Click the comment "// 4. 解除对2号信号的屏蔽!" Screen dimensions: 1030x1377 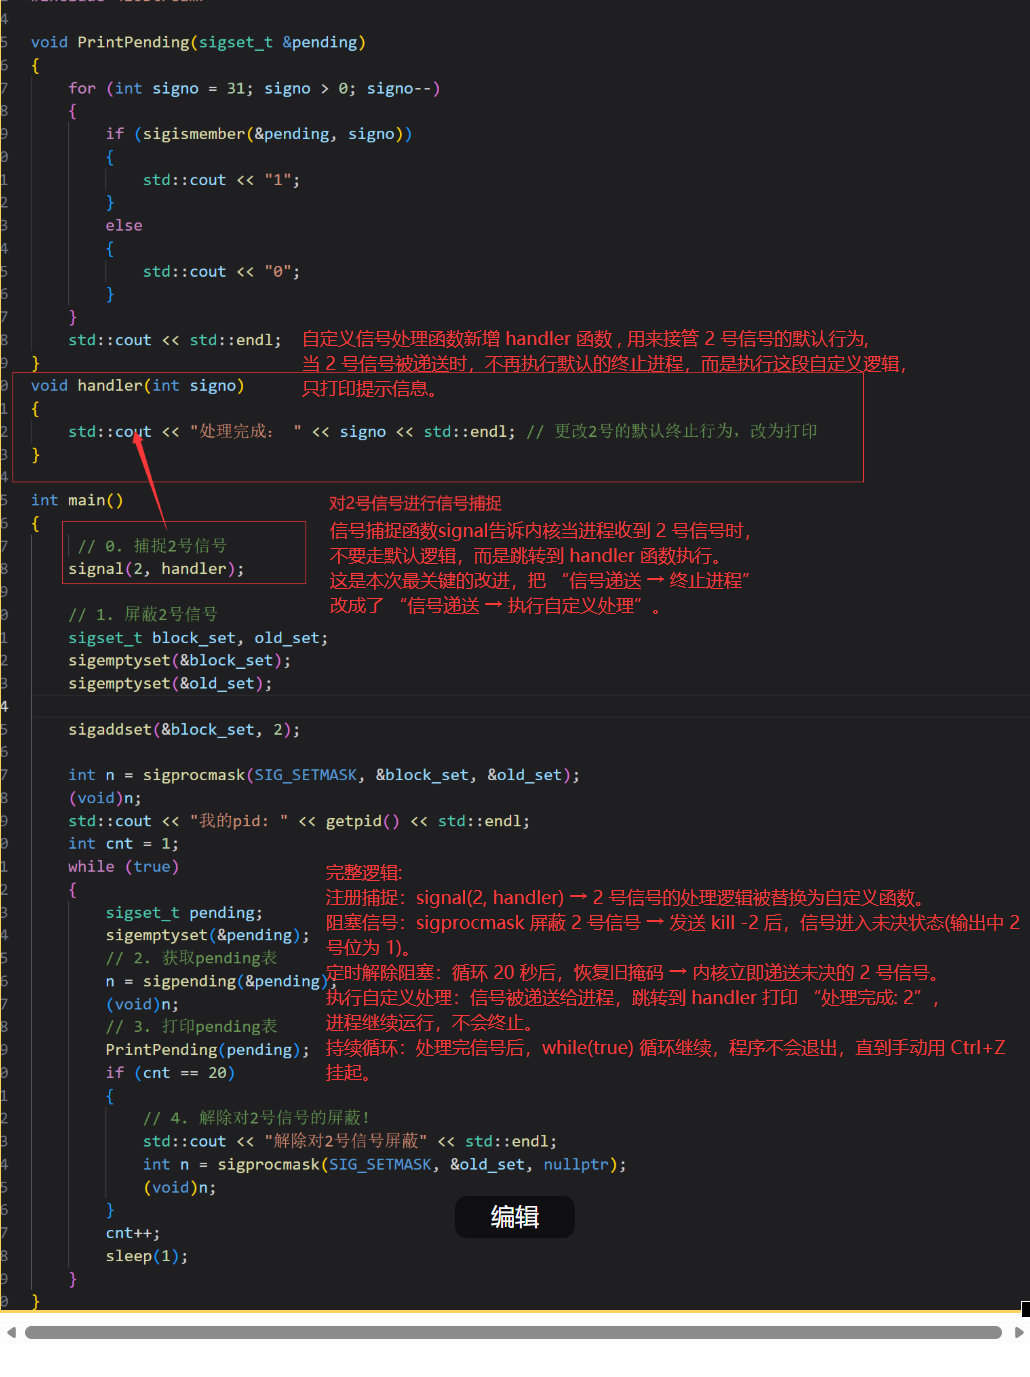click(x=257, y=1118)
